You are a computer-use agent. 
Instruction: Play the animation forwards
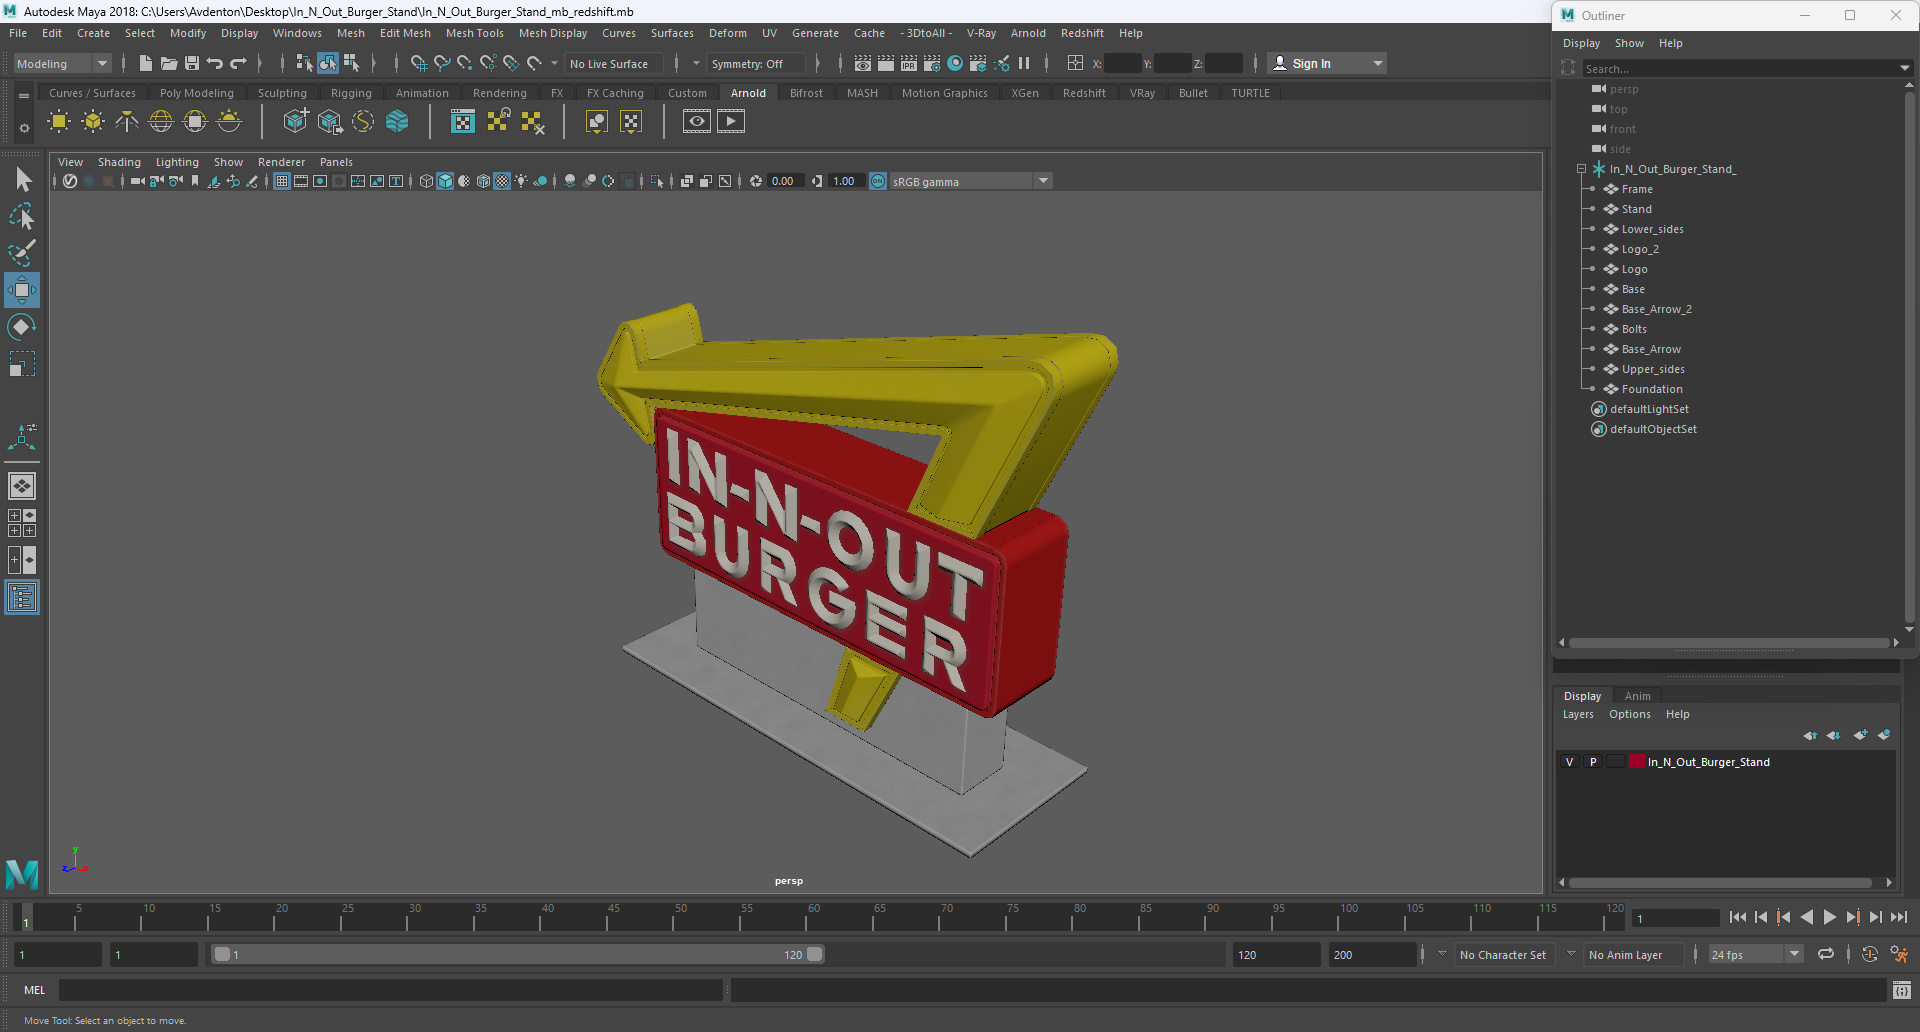point(1829,917)
